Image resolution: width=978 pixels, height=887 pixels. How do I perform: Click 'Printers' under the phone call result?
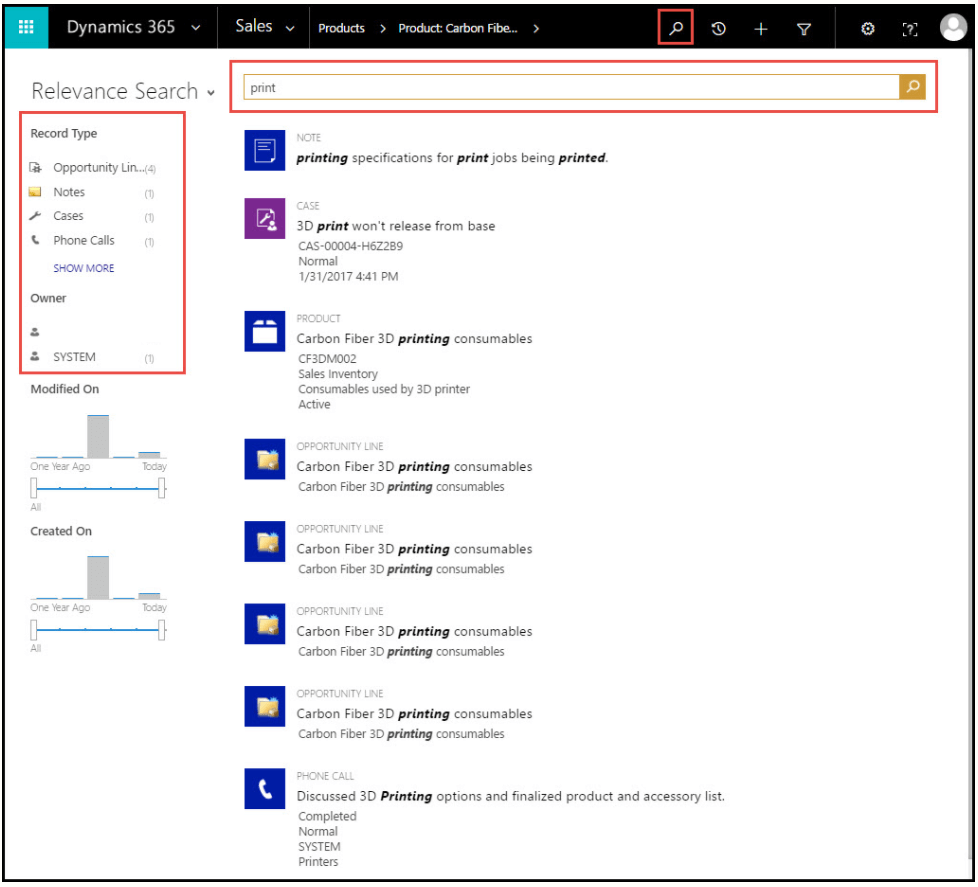318,861
